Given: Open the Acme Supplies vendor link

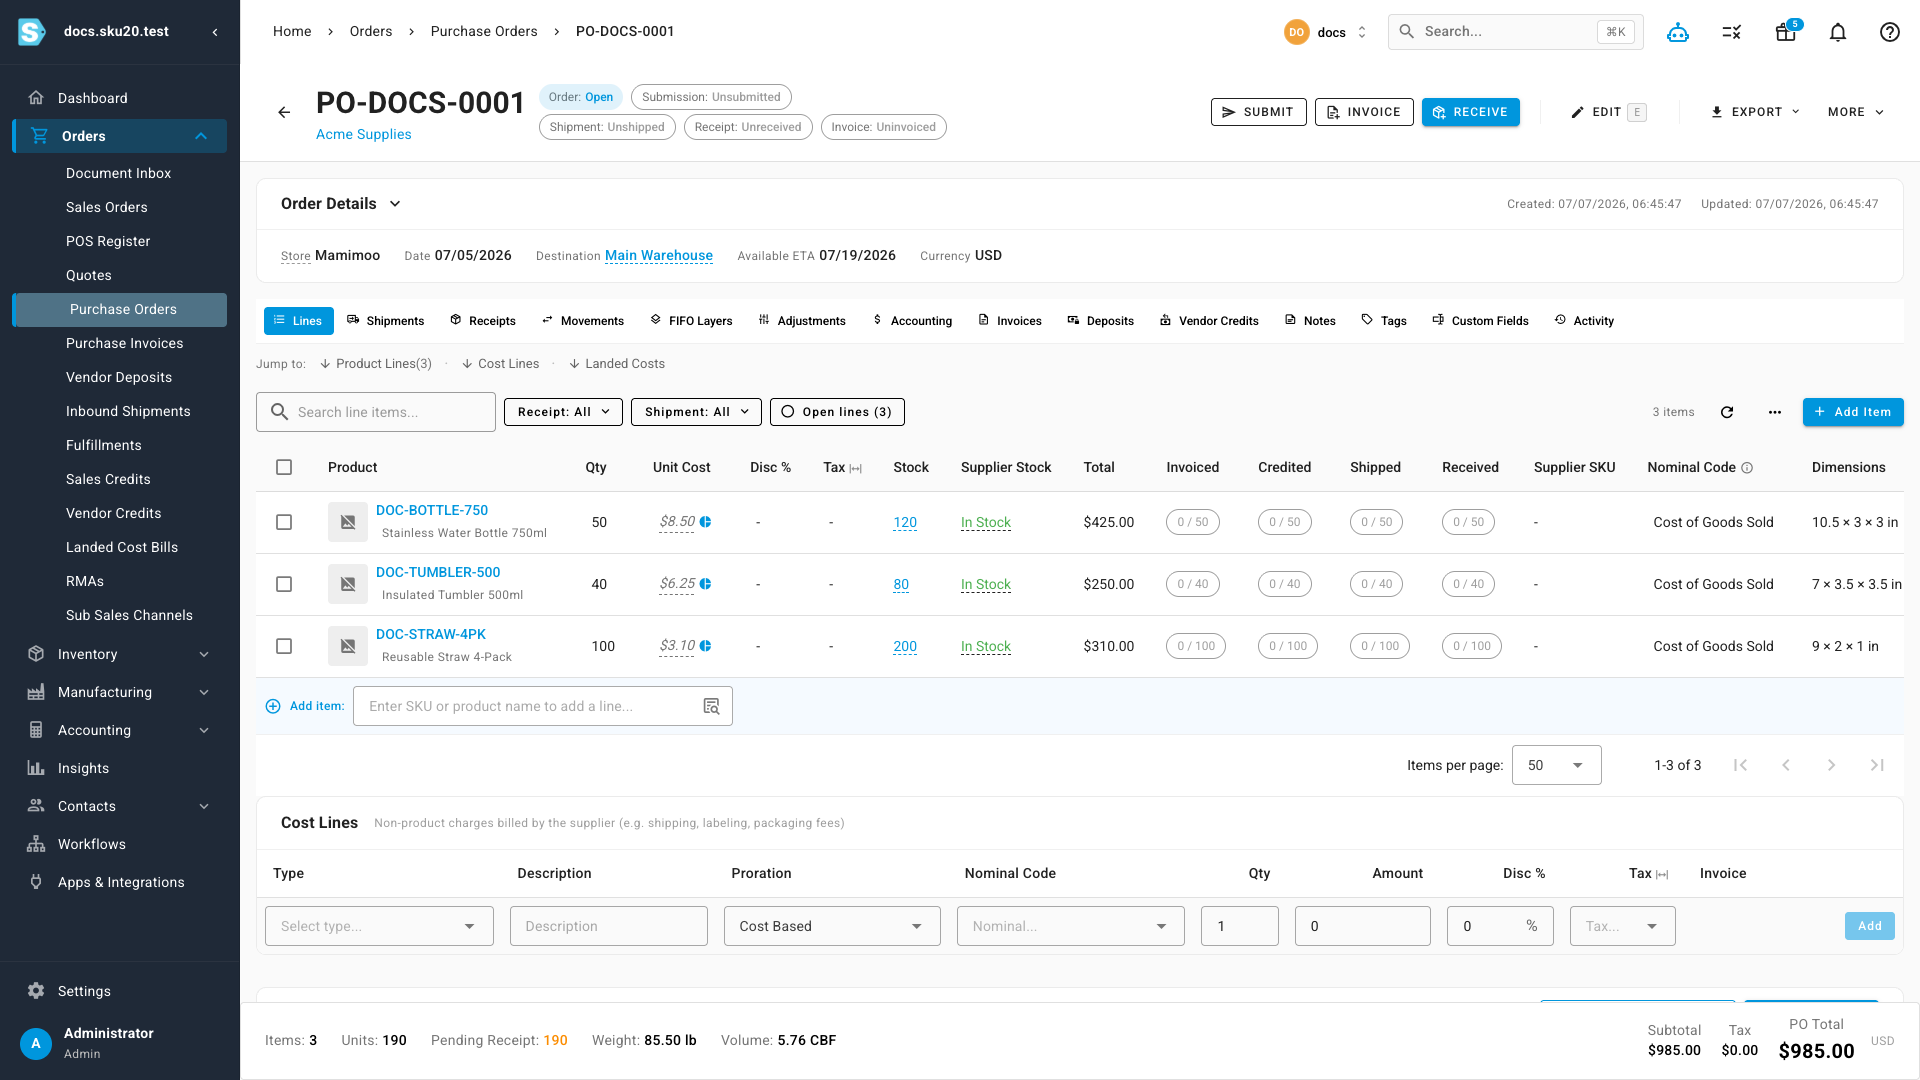Looking at the screenshot, I should [363, 134].
